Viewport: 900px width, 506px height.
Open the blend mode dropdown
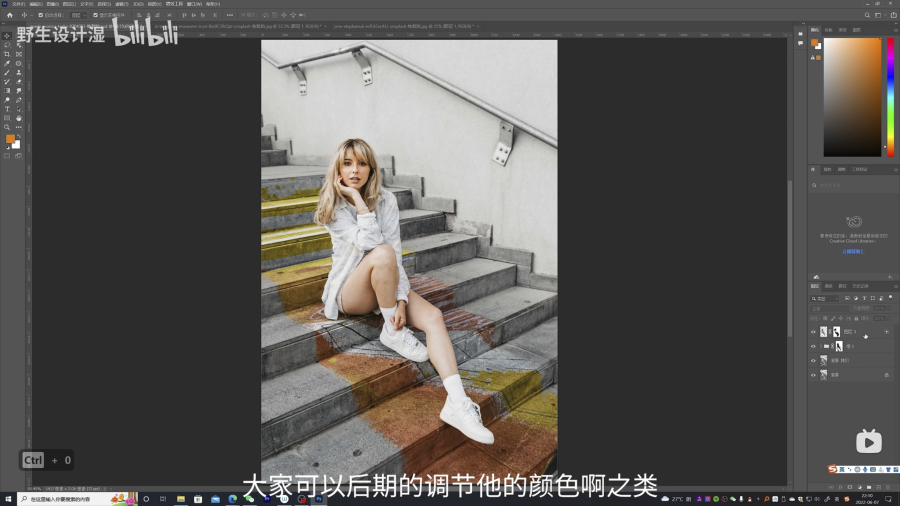click(829, 309)
